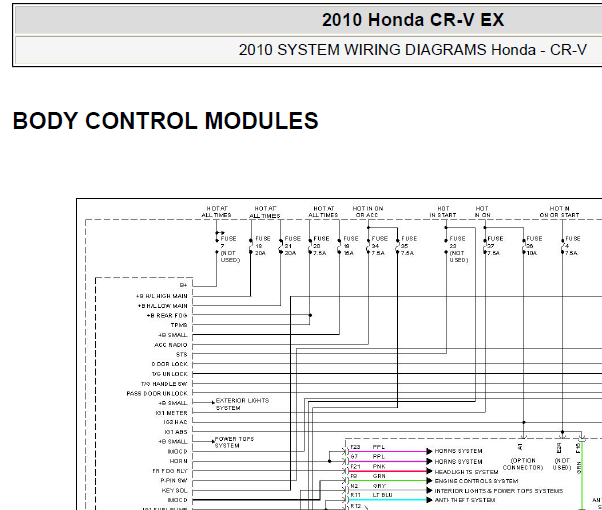Click the "HOT IN START" label
This screenshot has height=510, width=602.
click(x=443, y=212)
